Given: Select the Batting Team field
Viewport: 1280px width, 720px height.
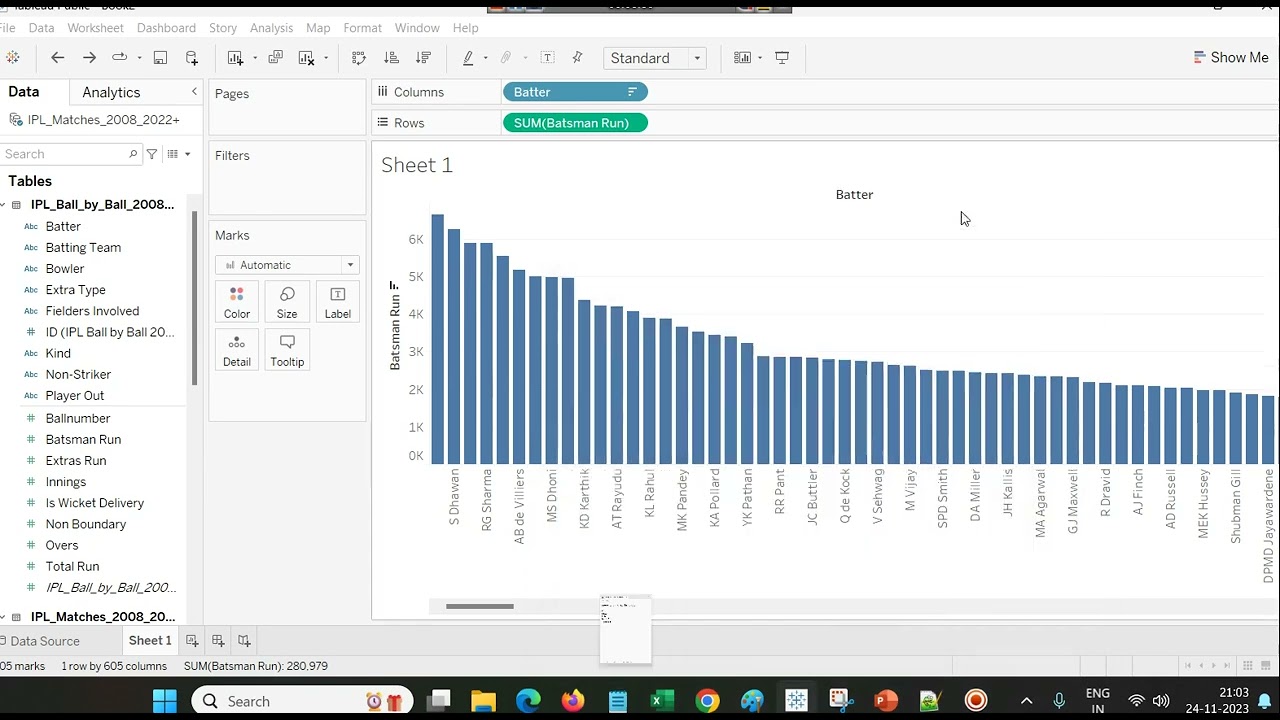Looking at the screenshot, I should 83,247.
